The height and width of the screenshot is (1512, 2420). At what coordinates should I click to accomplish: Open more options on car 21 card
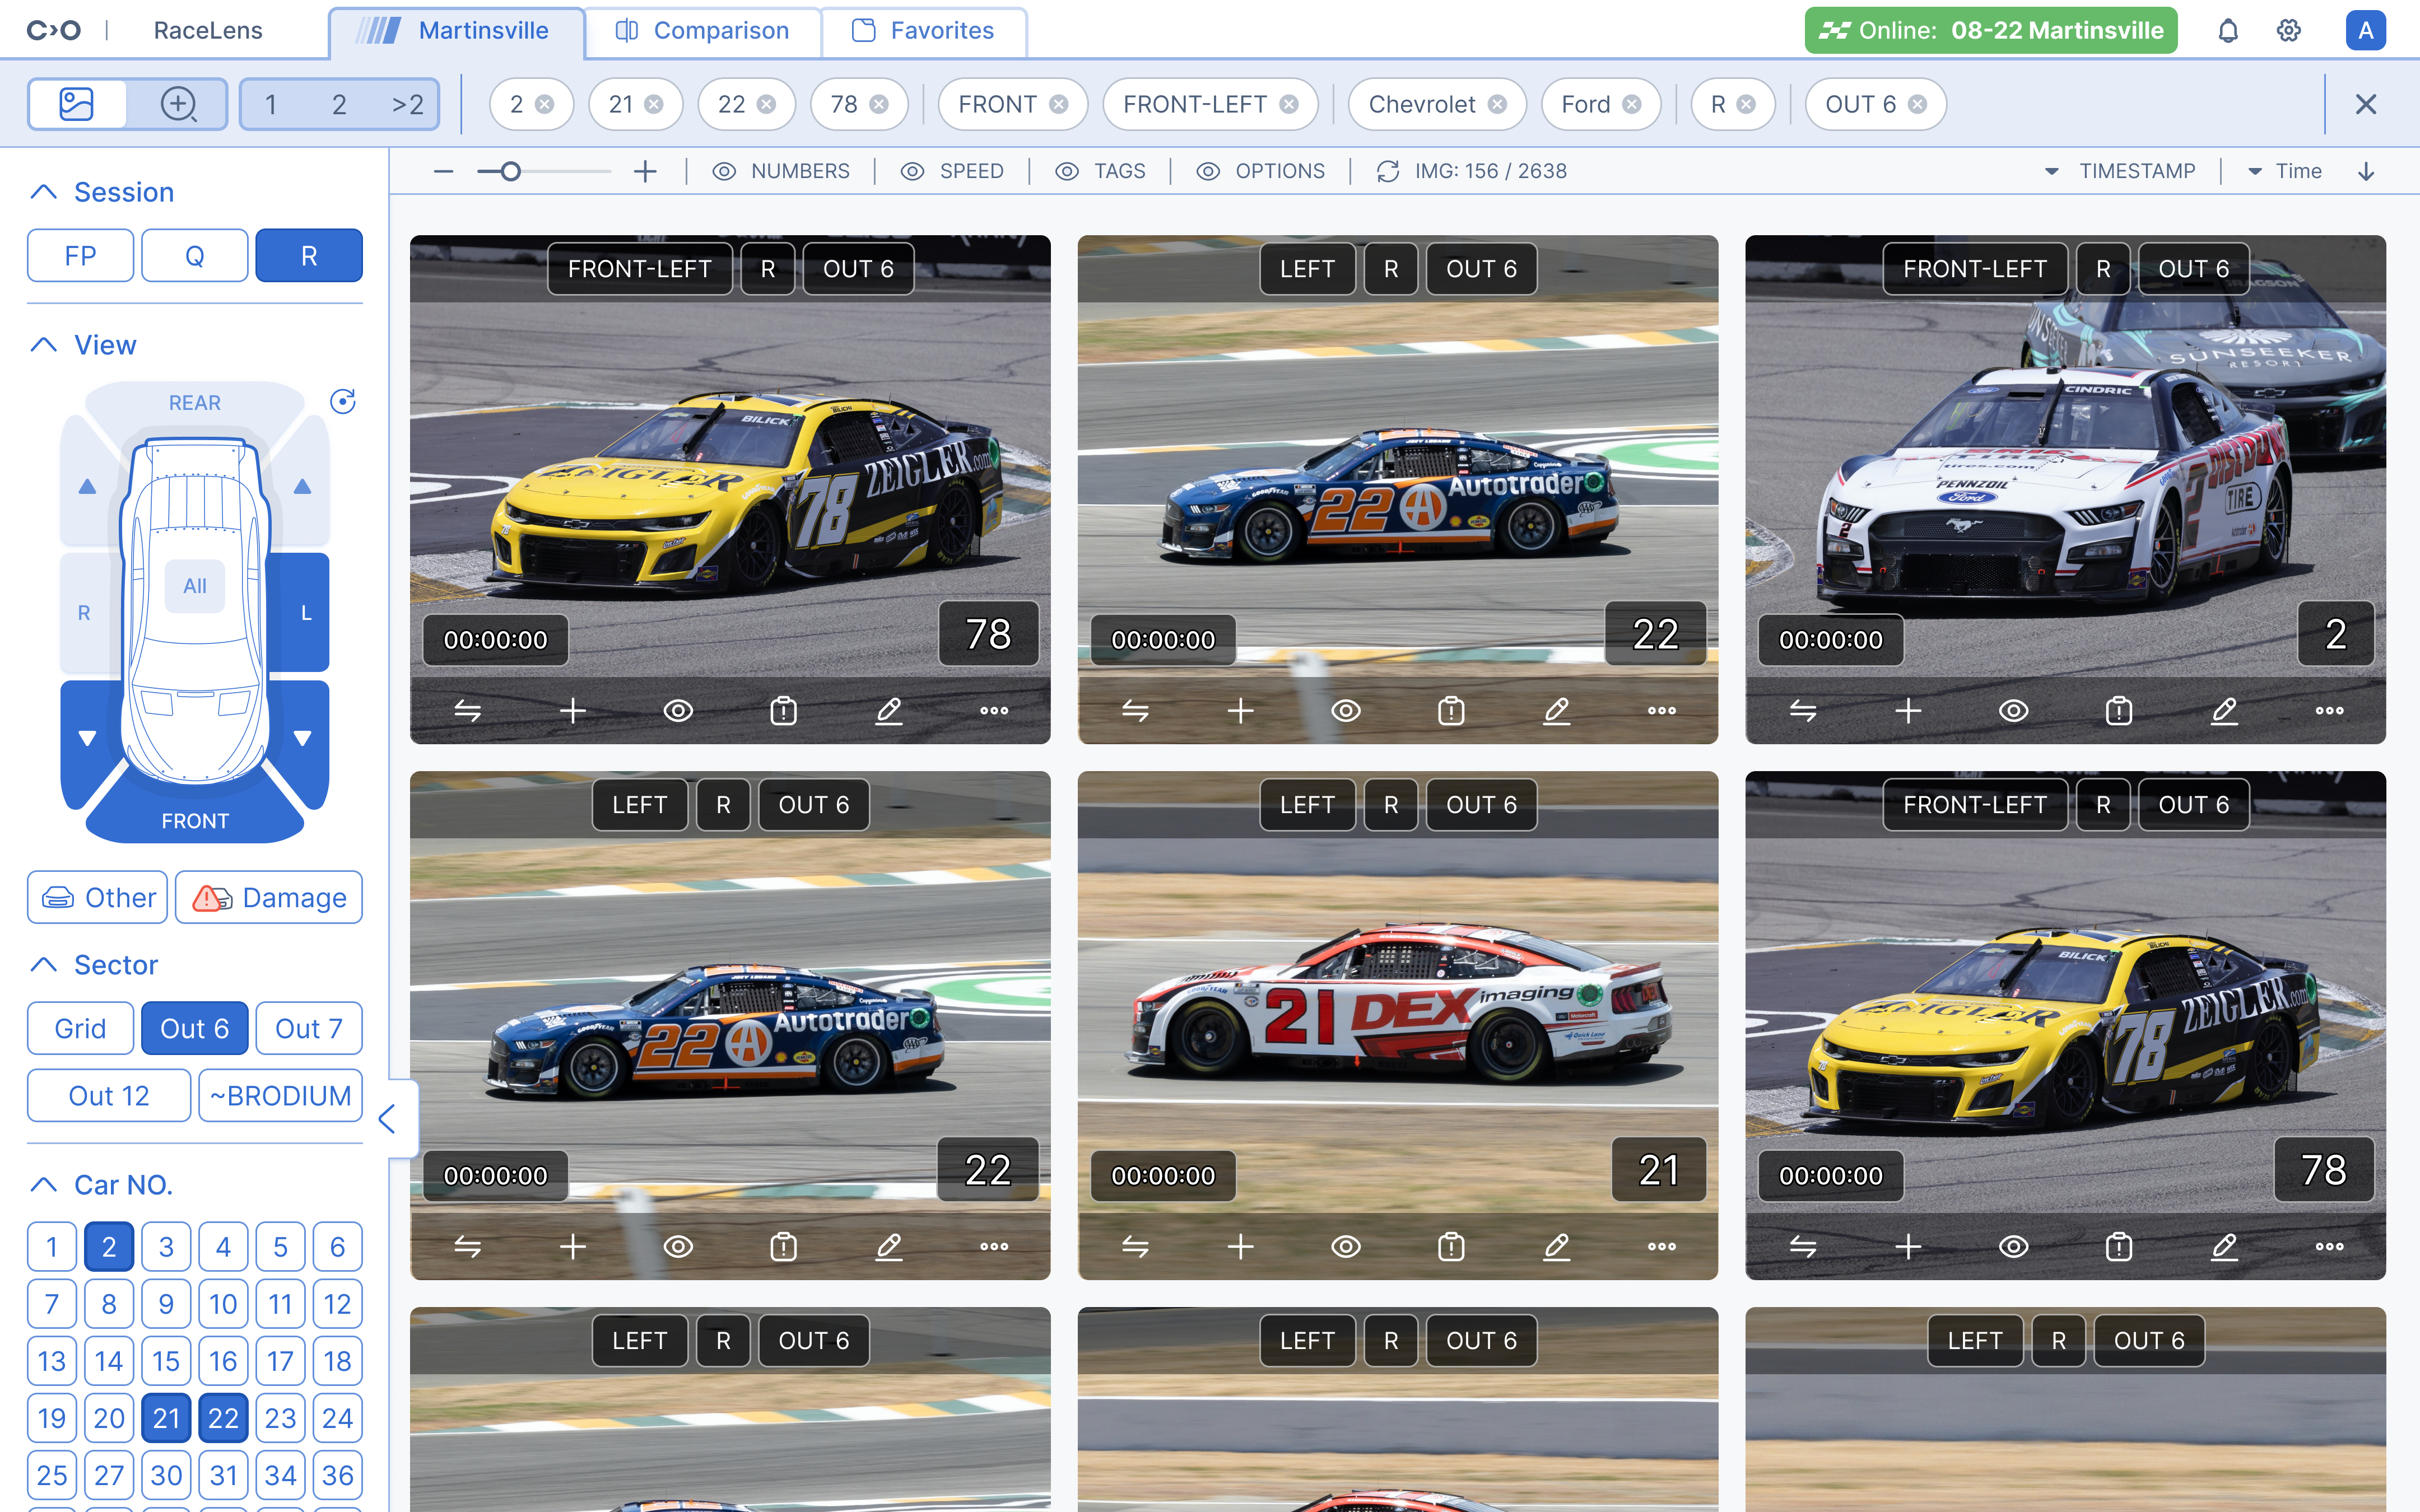click(1662, 1247)
